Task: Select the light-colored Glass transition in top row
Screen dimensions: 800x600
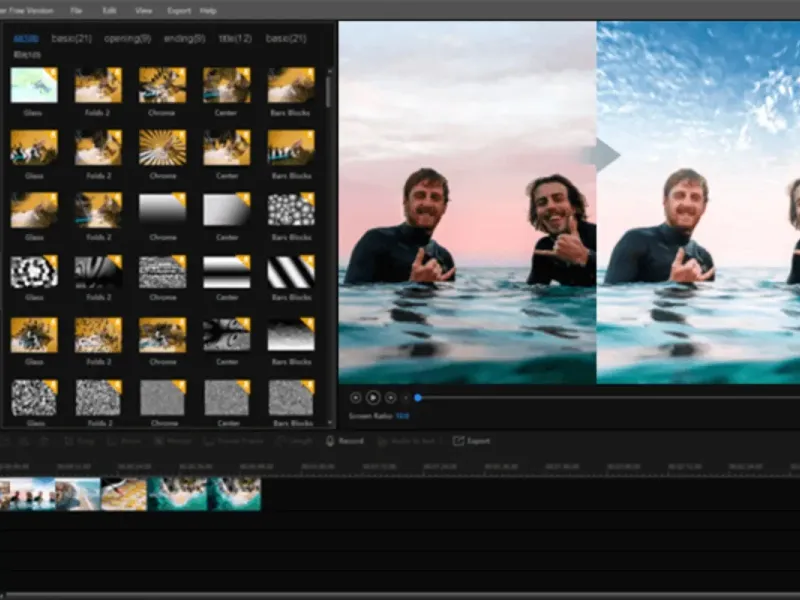Action: 34,85
